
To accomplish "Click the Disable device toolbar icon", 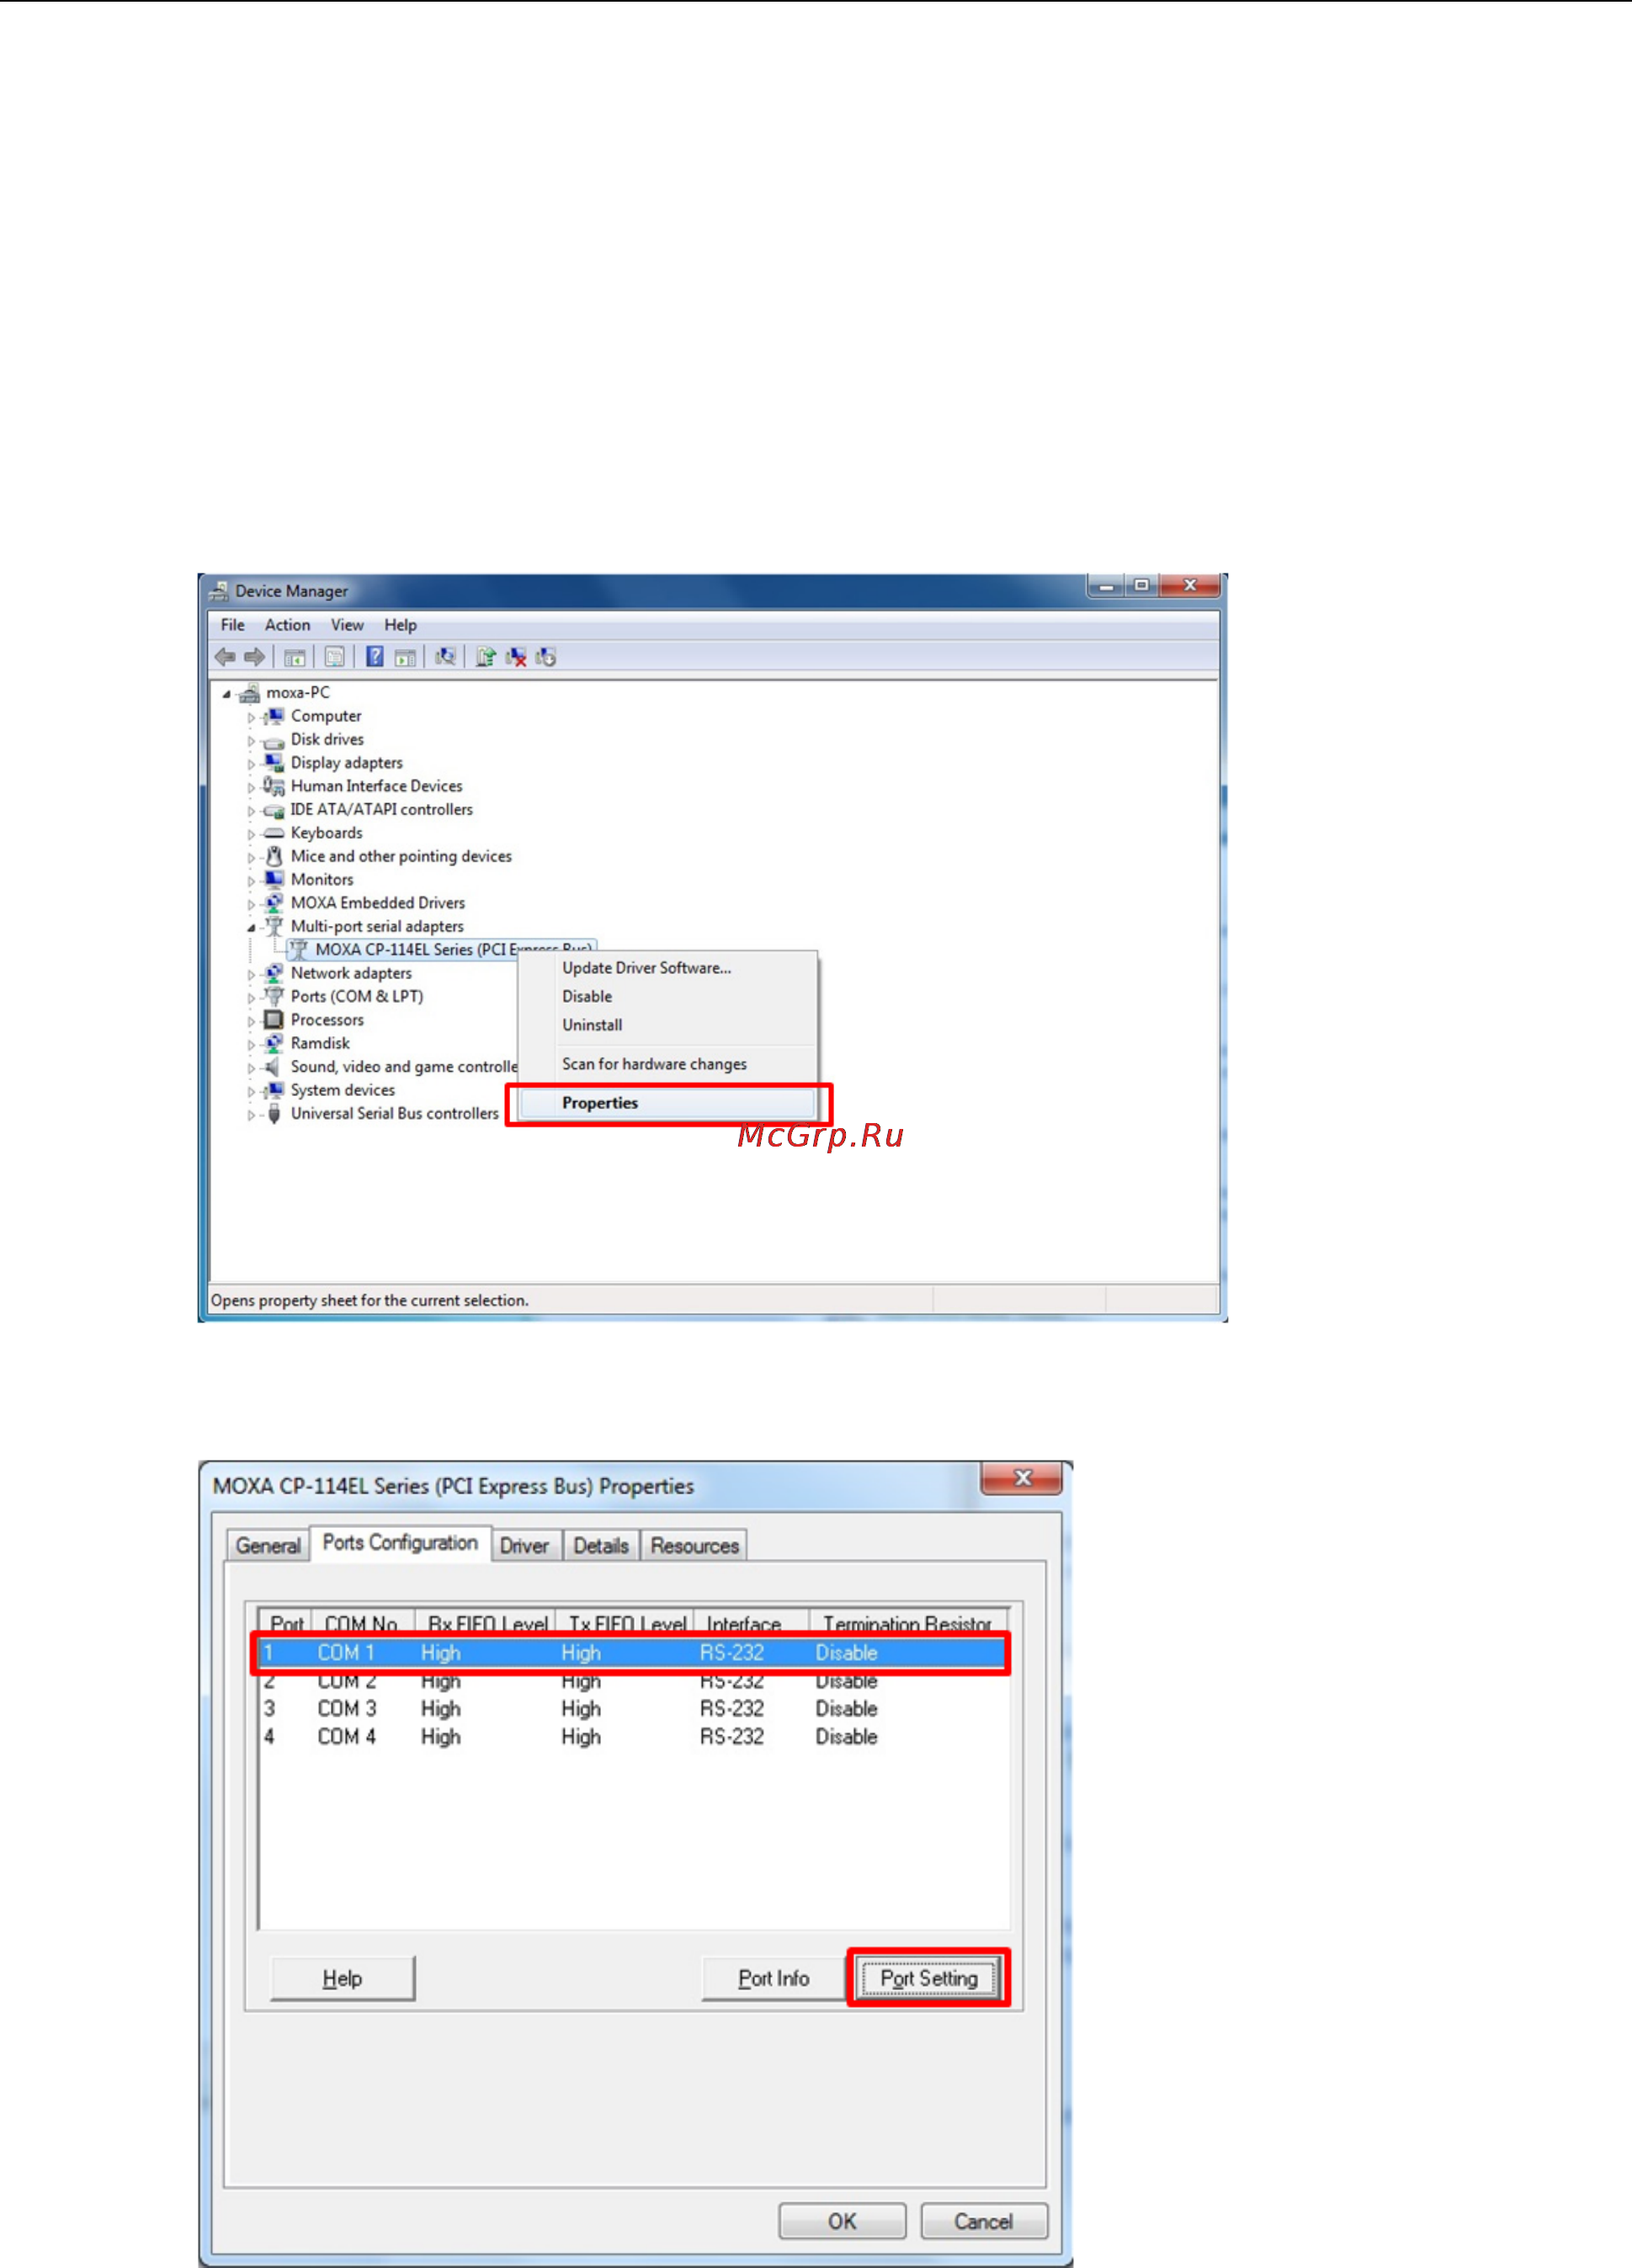I will 546,657.
